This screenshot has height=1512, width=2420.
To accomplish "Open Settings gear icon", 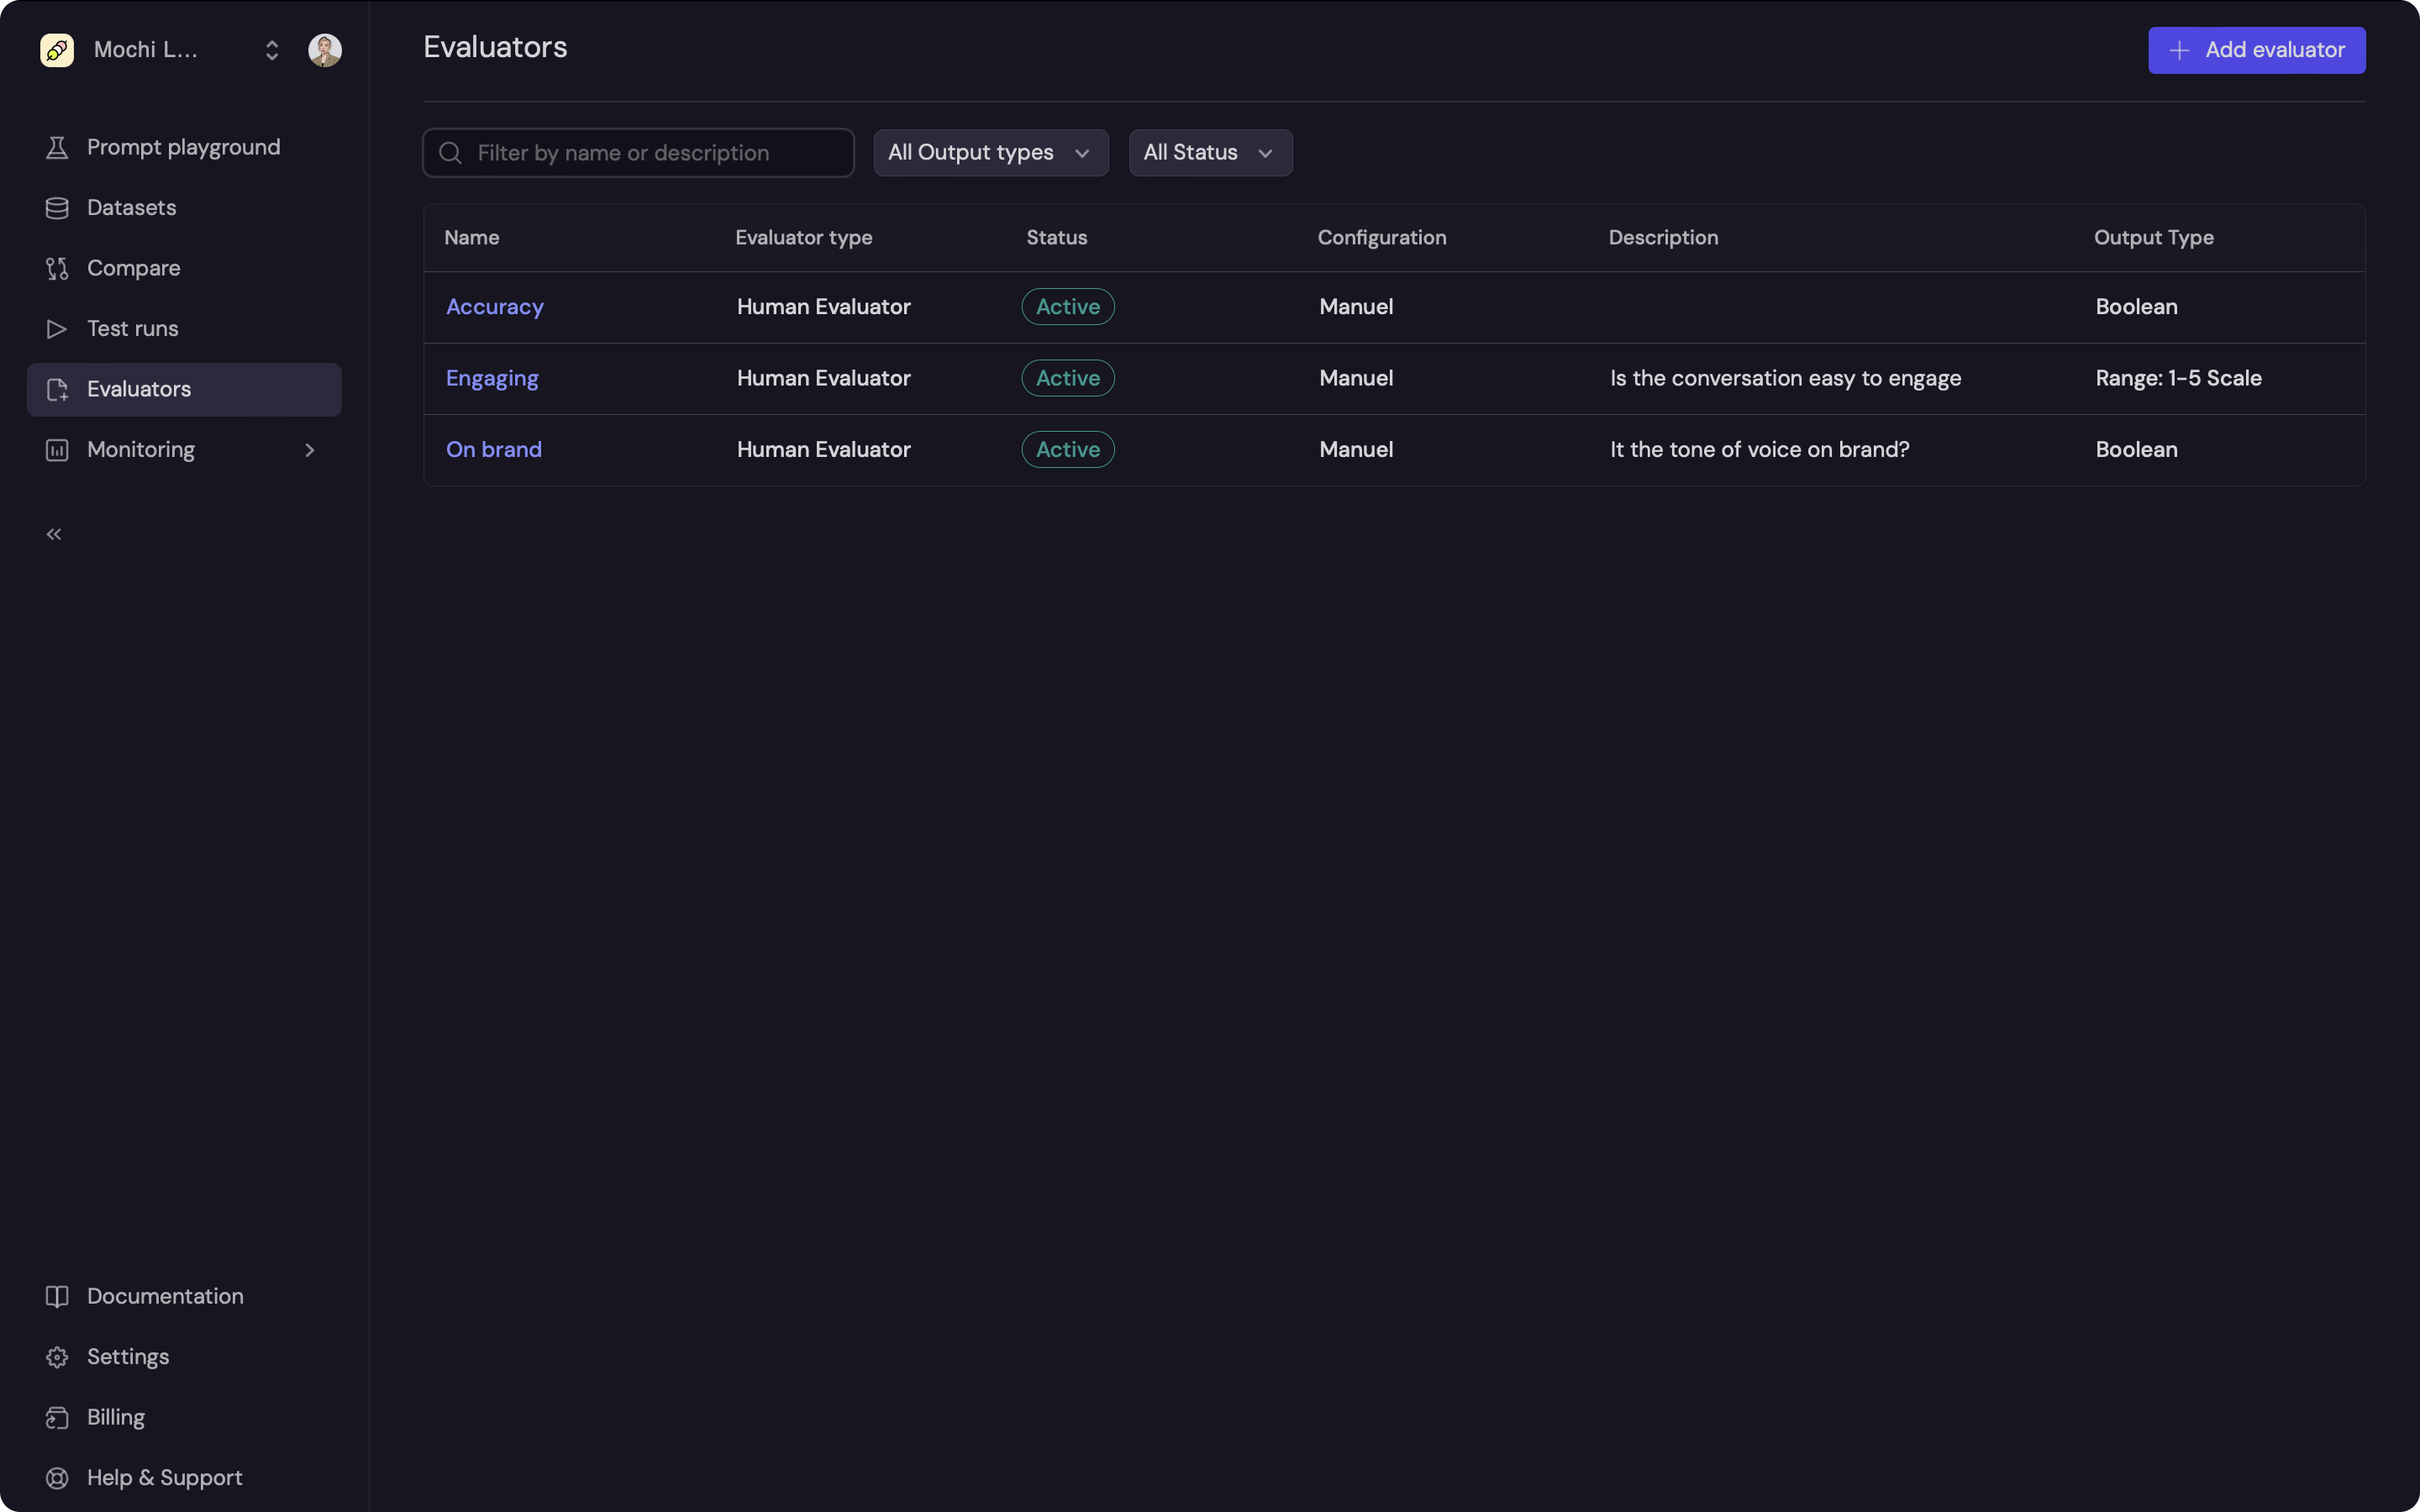I will tap(57, 1357).
